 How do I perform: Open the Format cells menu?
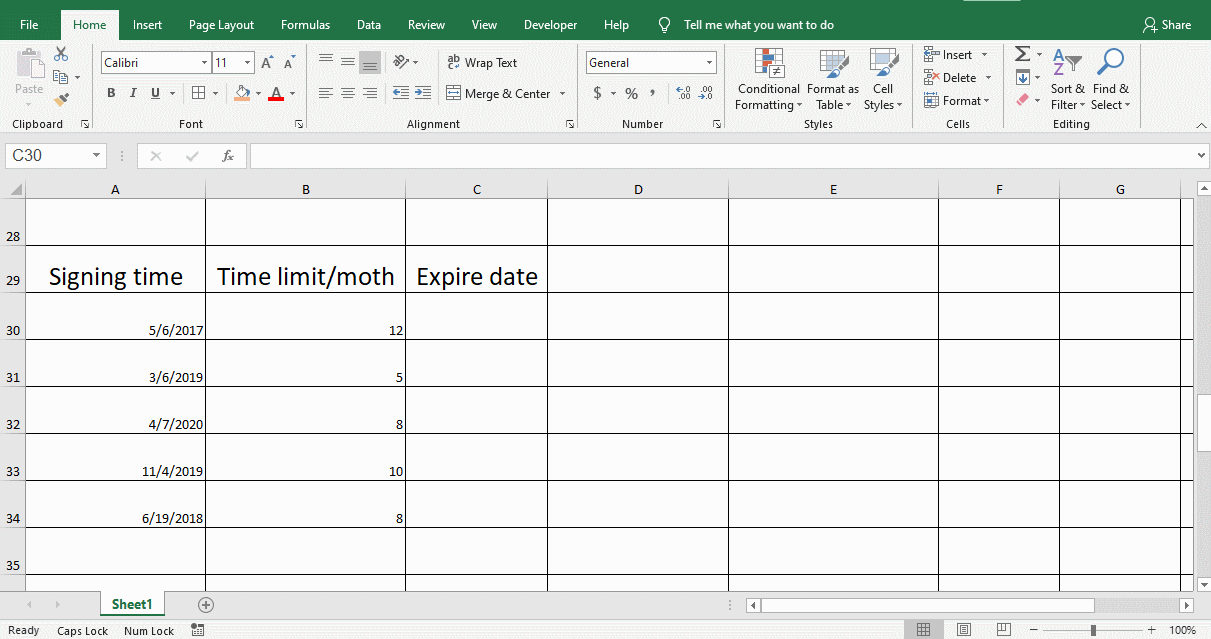tap(956, 101)
